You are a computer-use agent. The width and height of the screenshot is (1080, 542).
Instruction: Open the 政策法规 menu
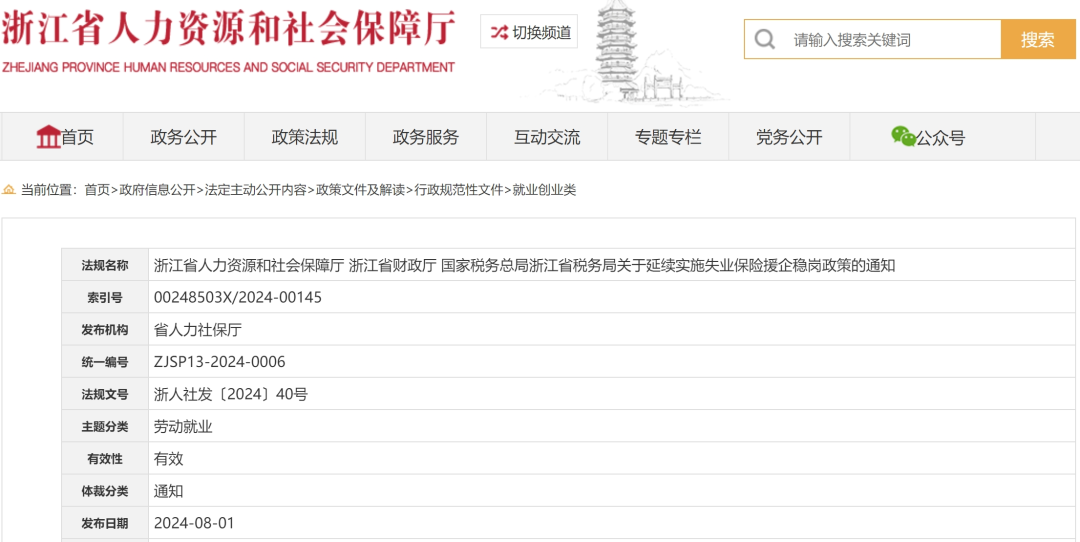[305, 138]
